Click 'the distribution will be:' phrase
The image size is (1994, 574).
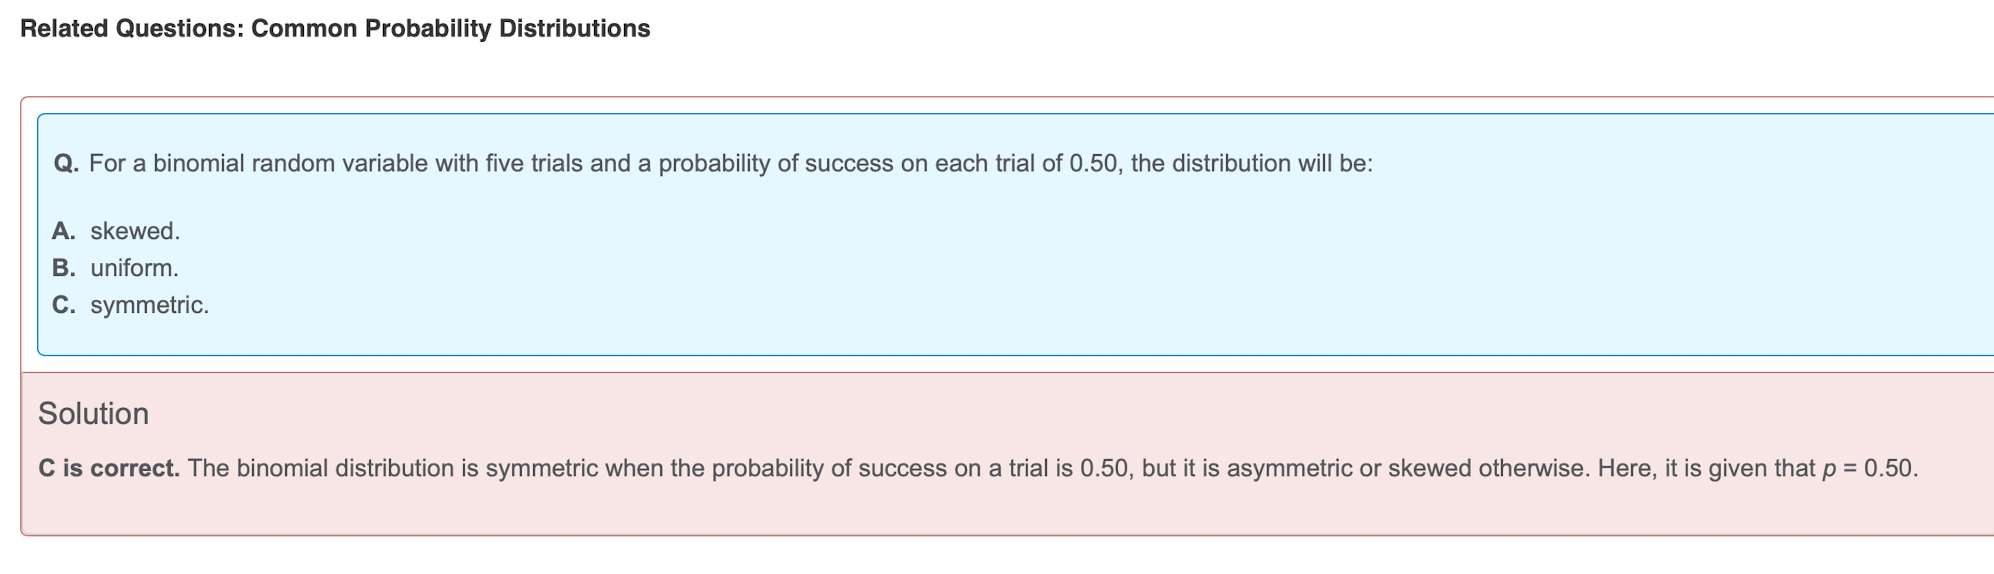tap(1252, 164)
